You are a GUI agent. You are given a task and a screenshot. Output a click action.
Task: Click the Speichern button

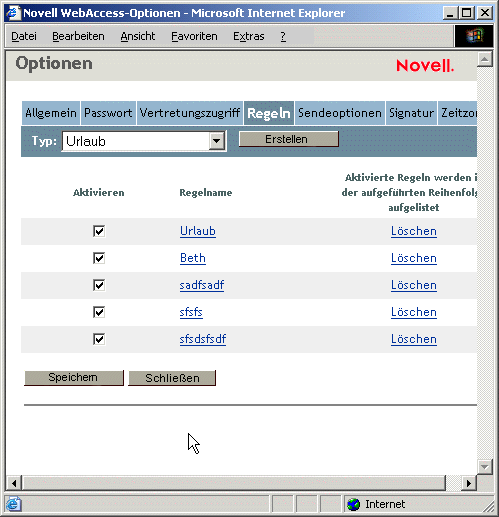[74, 378]
